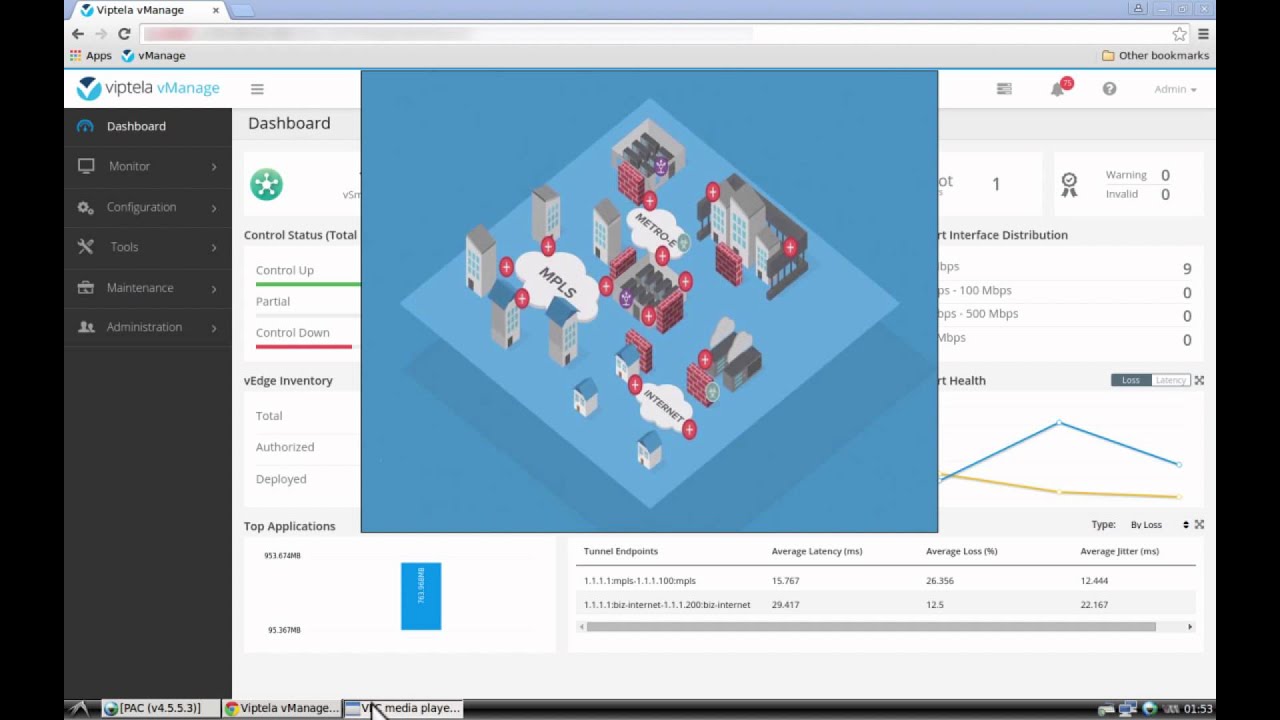Screen dimensions: 1280x720
Task: Open the vManage bookmark
Action: tap(153, 56)
